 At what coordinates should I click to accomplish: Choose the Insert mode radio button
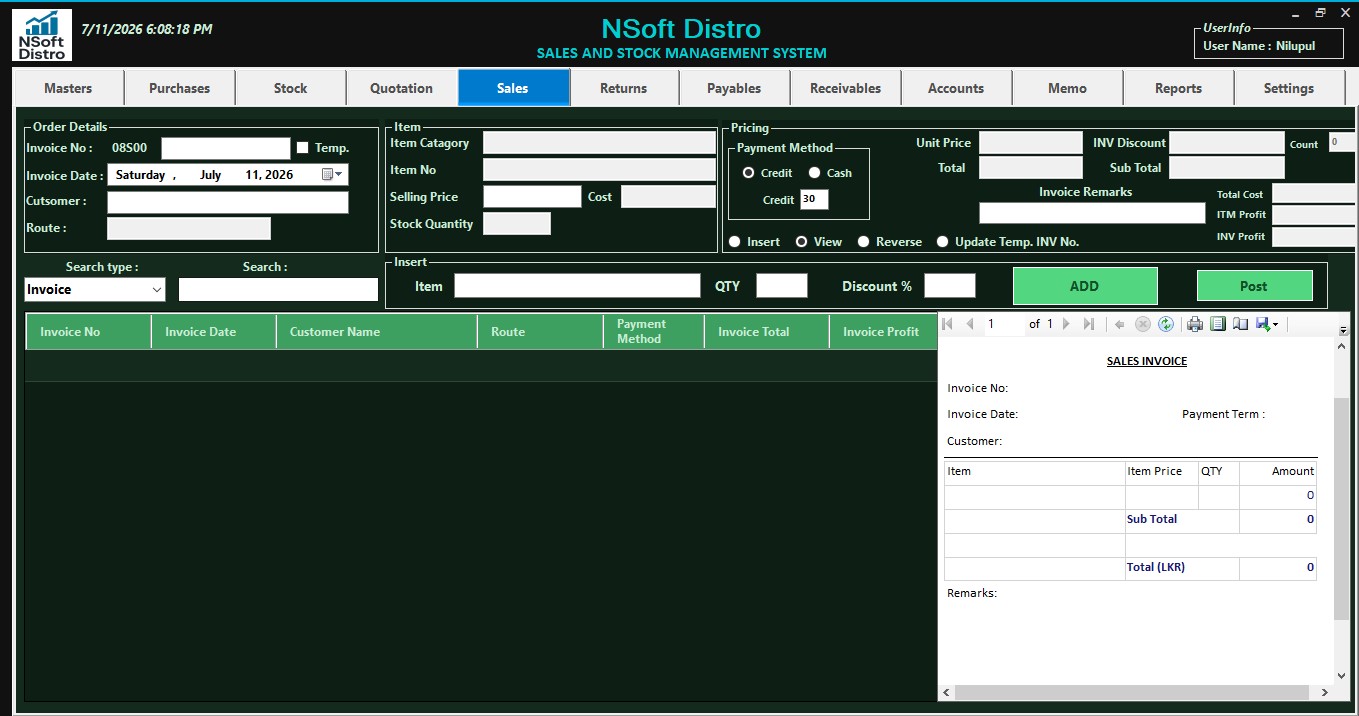coord(734,242)
